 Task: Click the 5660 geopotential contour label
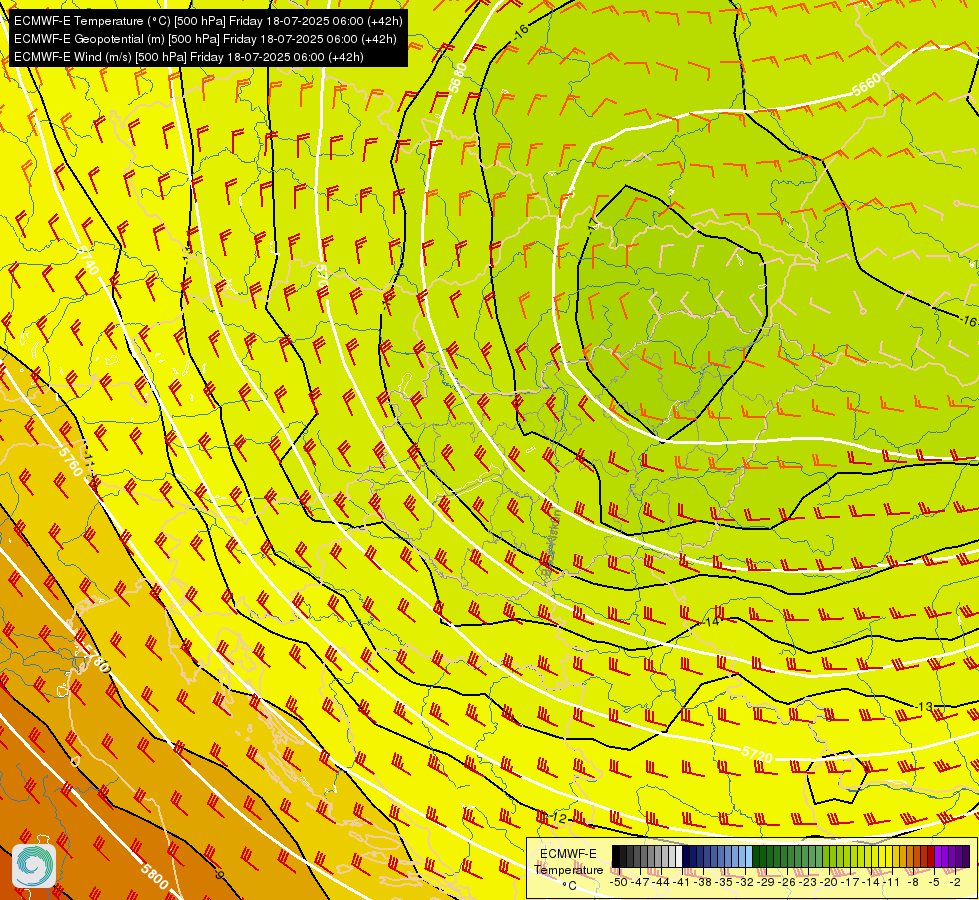(x=866, y=84)
